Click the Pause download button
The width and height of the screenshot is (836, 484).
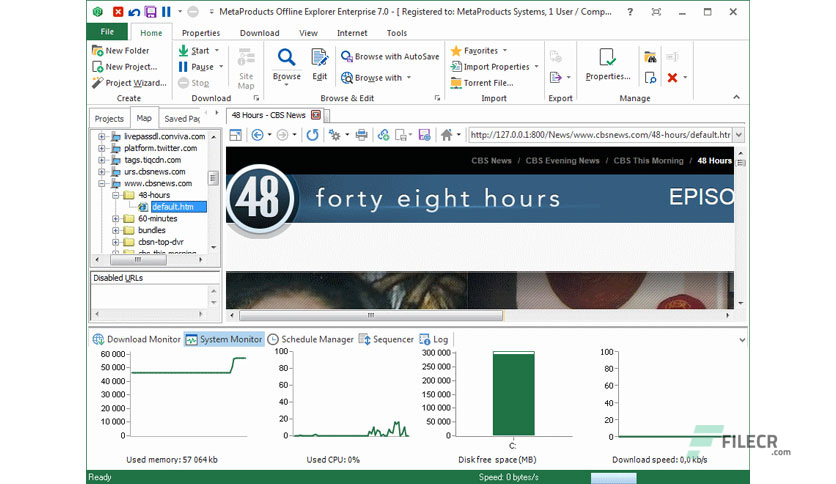click(196, 67)
